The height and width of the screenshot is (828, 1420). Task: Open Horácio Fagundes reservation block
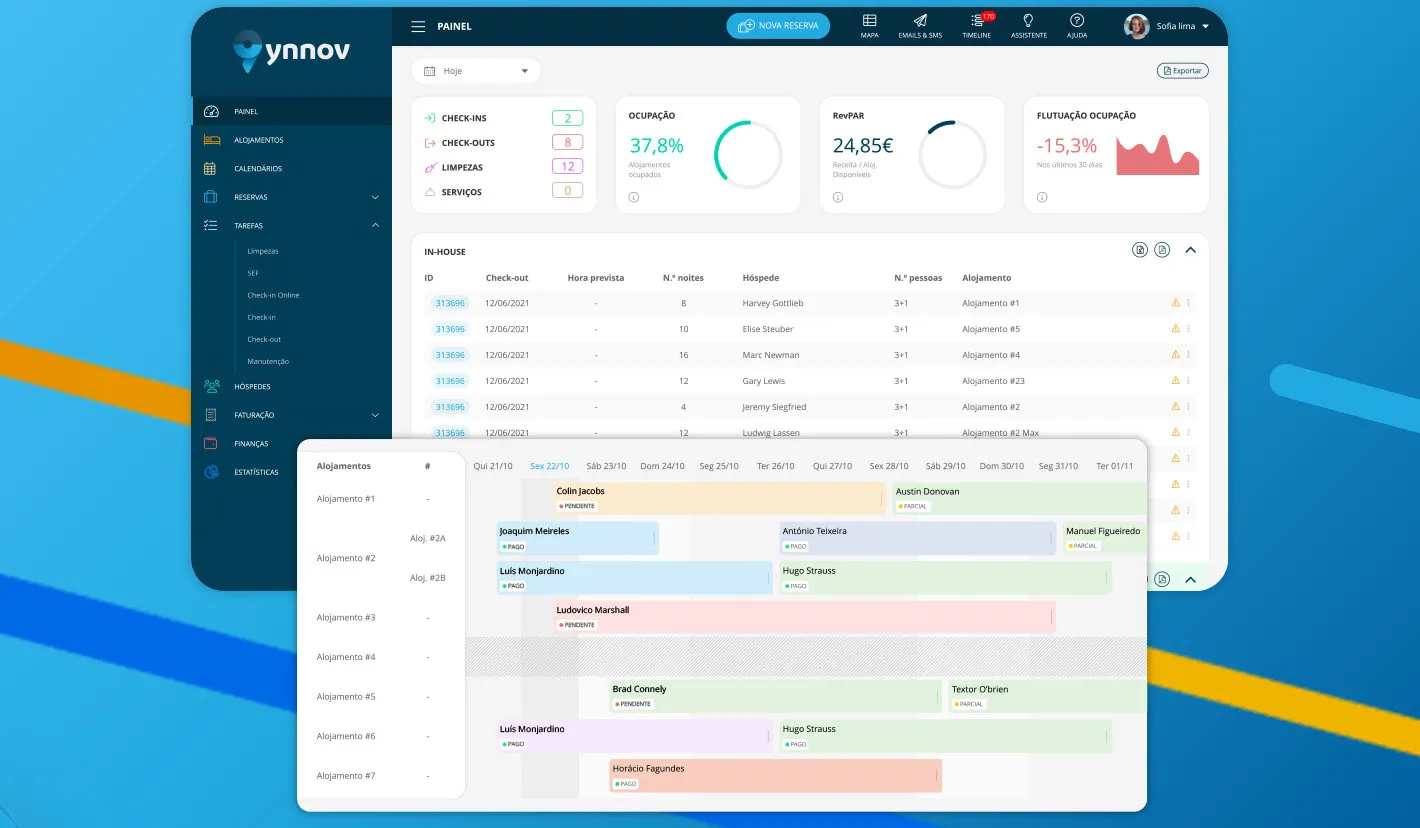[776, 775]
